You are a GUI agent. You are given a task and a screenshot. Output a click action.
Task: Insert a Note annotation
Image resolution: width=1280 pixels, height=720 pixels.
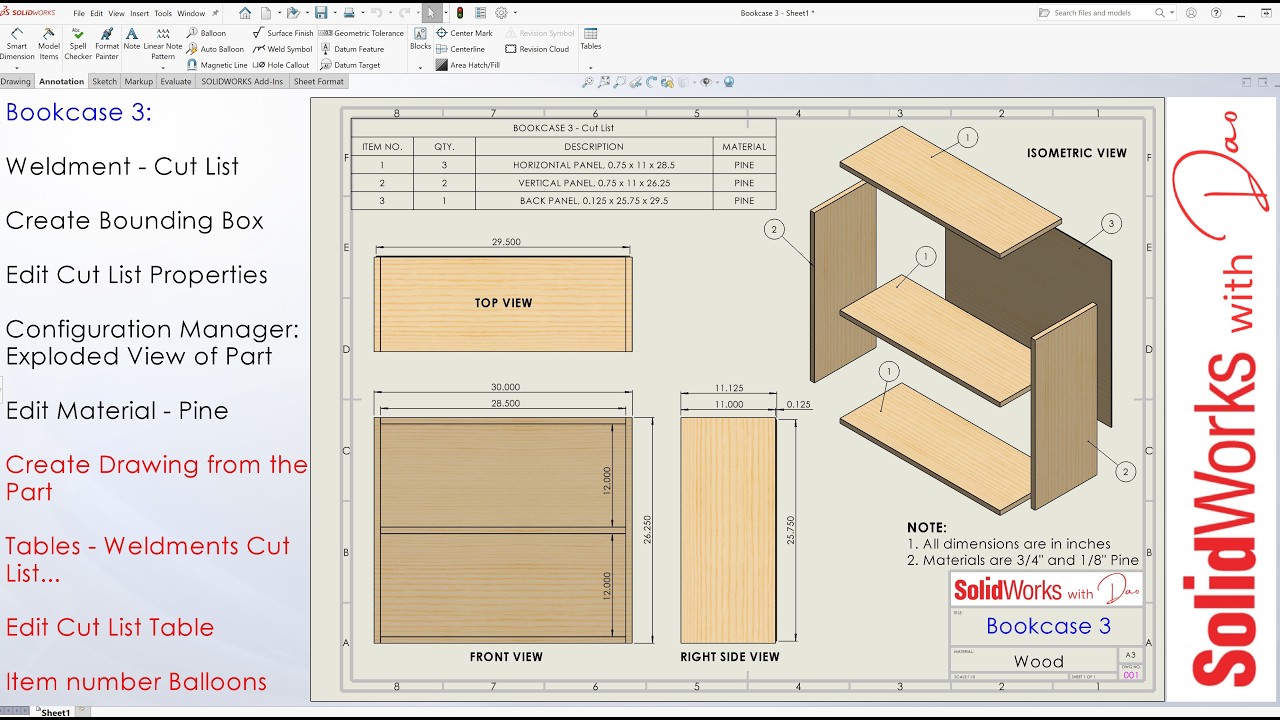(x=132, y=40)
